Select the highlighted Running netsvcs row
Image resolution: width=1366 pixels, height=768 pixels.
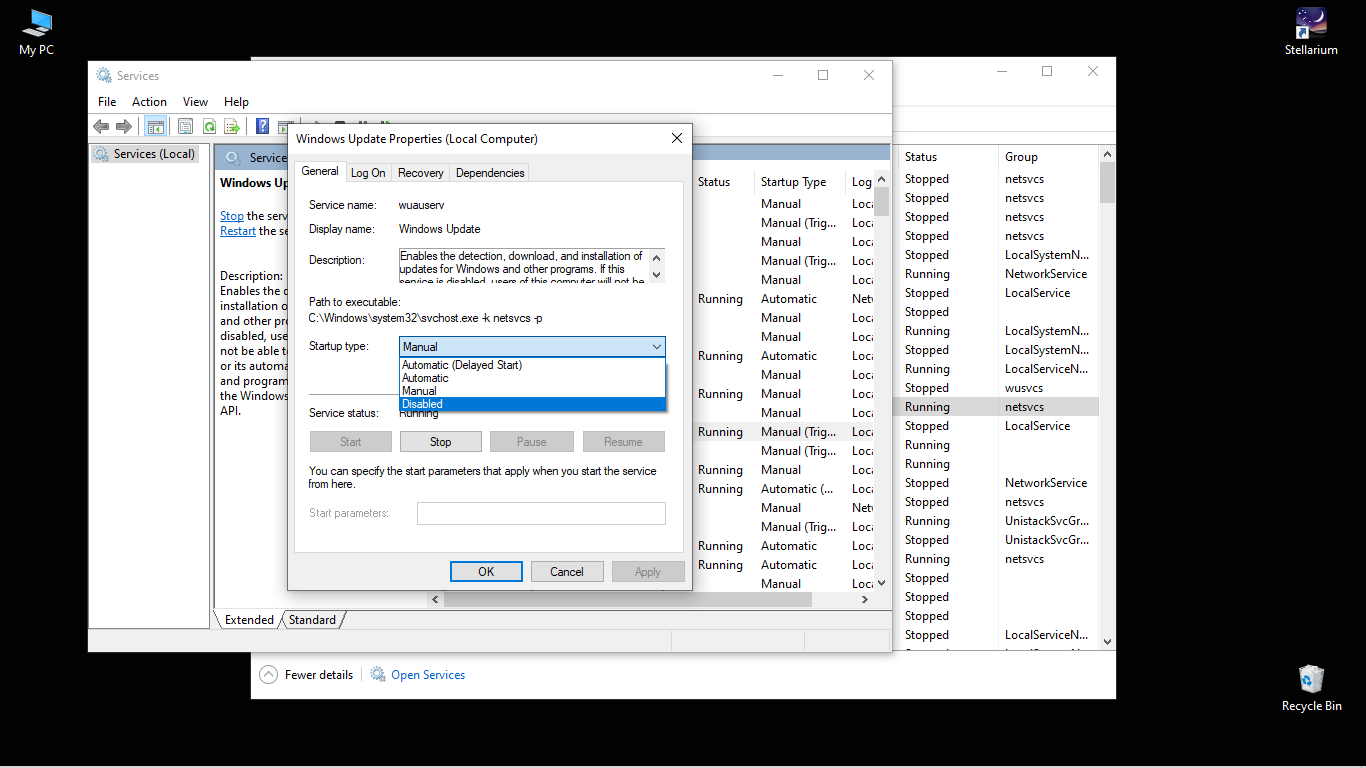click(996, 407)
